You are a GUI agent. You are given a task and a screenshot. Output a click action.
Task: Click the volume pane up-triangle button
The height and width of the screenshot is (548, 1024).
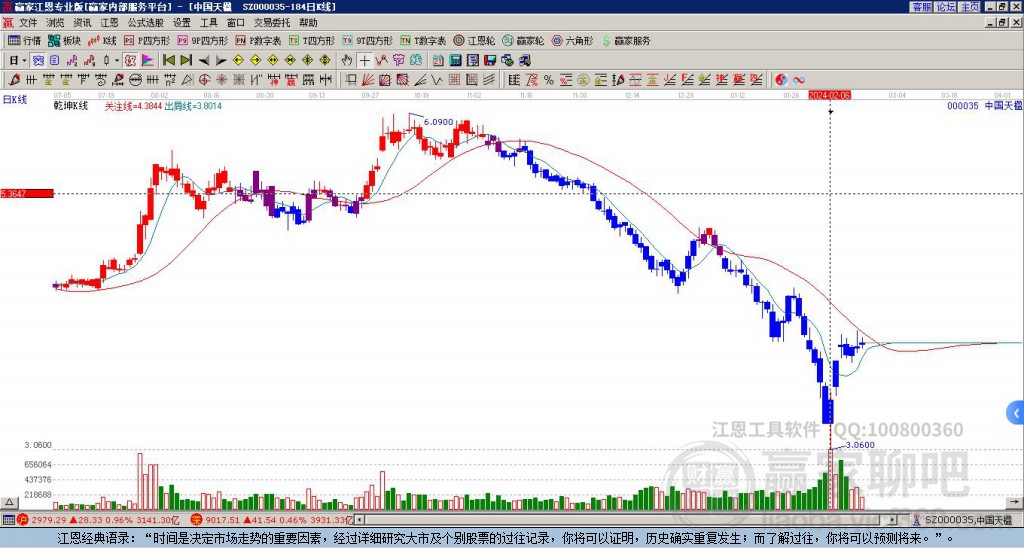[x=9, y=502]
